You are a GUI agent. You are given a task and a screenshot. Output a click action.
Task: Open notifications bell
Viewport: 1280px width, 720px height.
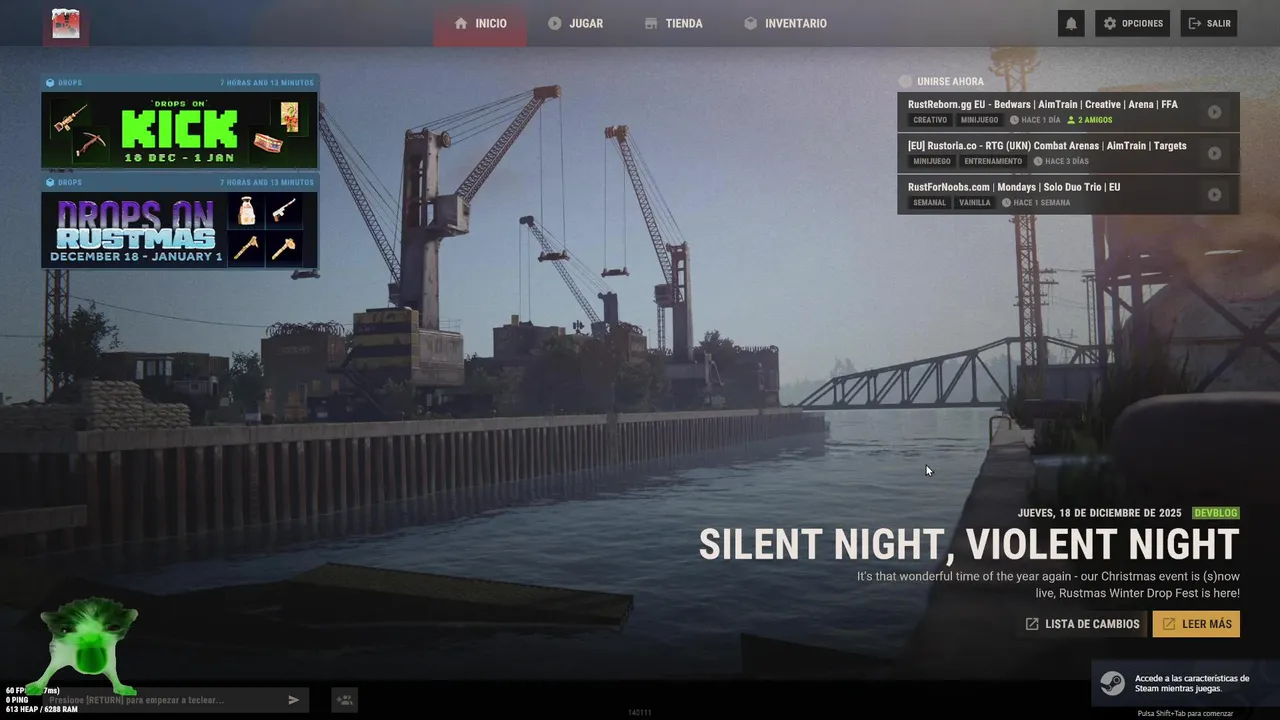click(x=1071, y=23)
